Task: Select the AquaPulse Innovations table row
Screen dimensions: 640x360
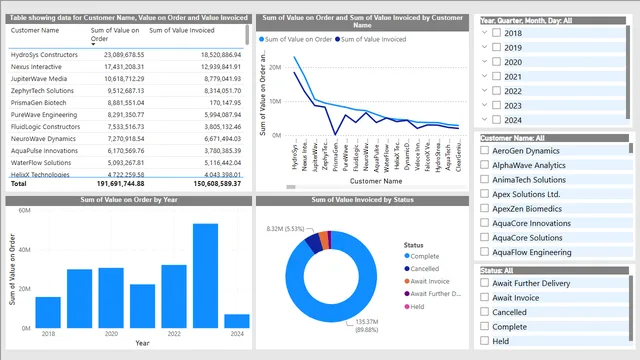Action: point(126,151)
